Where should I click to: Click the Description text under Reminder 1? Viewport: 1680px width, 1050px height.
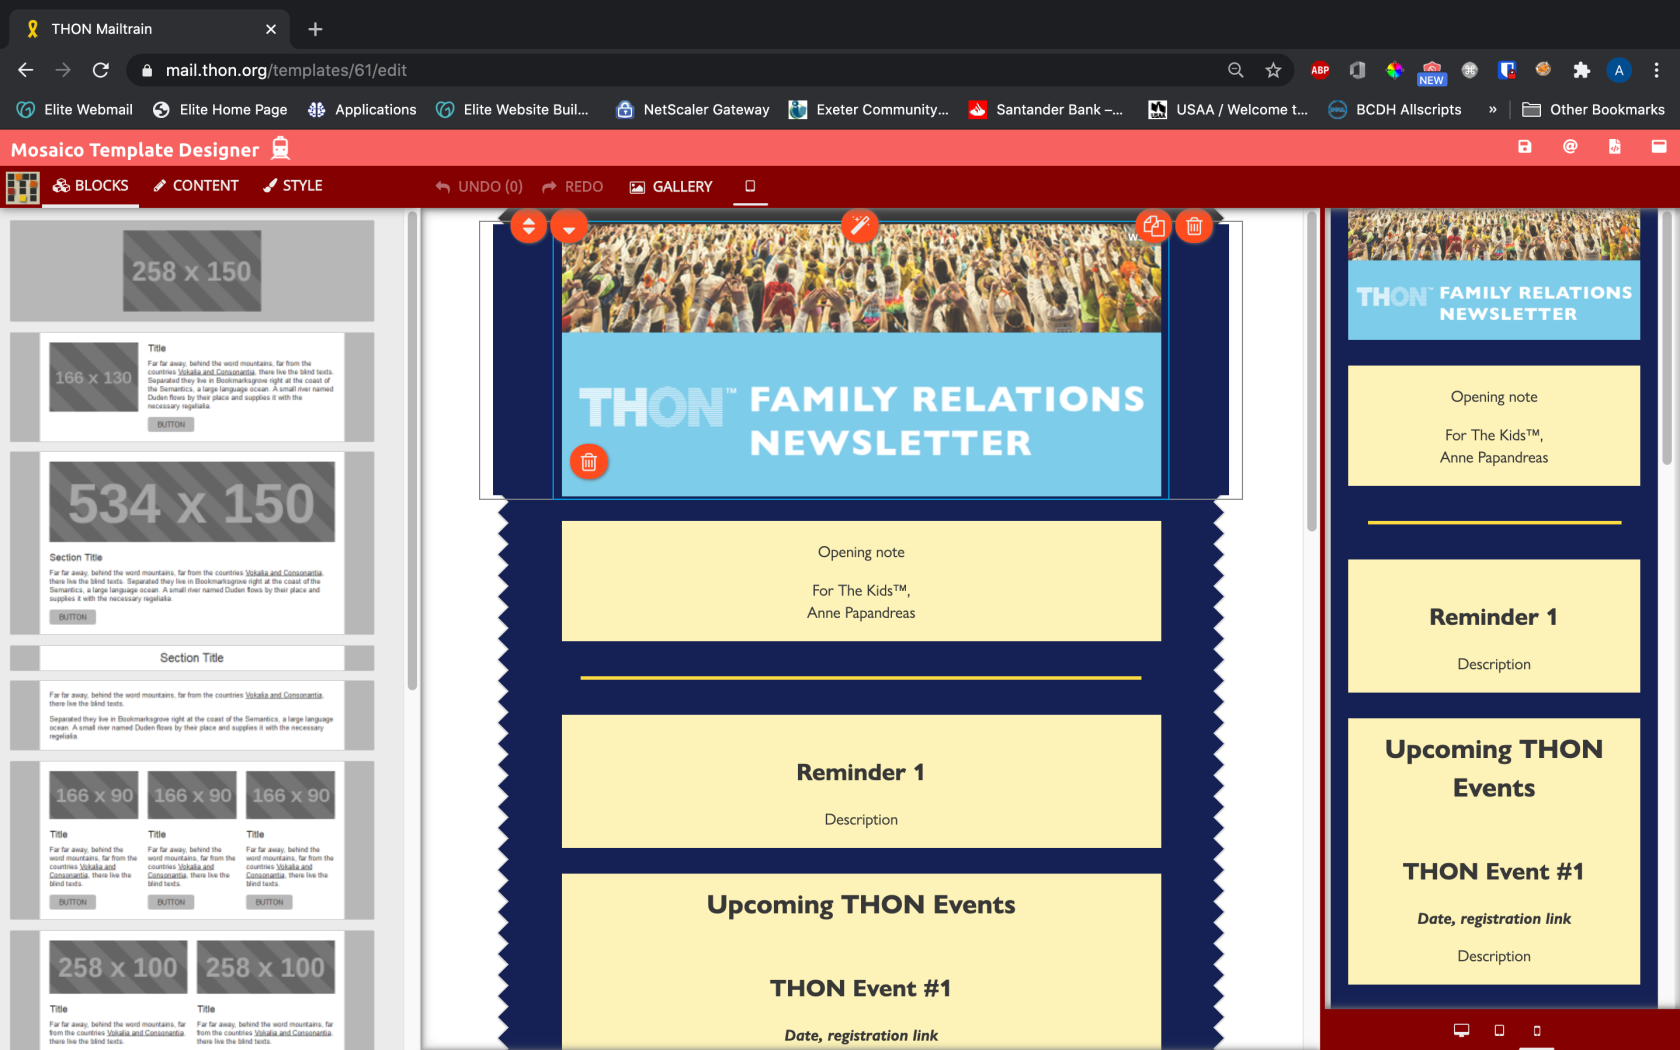[861, 820]
